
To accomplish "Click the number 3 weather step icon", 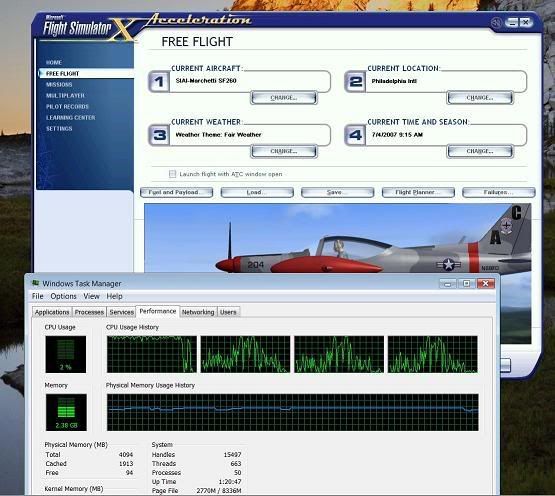I will [x=159, y=135].
